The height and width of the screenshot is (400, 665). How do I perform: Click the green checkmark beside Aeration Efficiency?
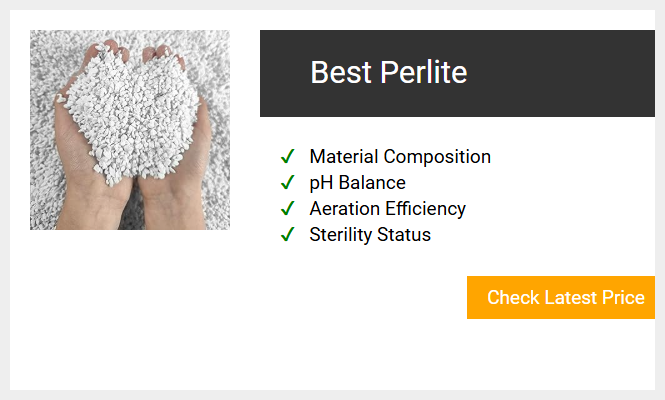288,208
